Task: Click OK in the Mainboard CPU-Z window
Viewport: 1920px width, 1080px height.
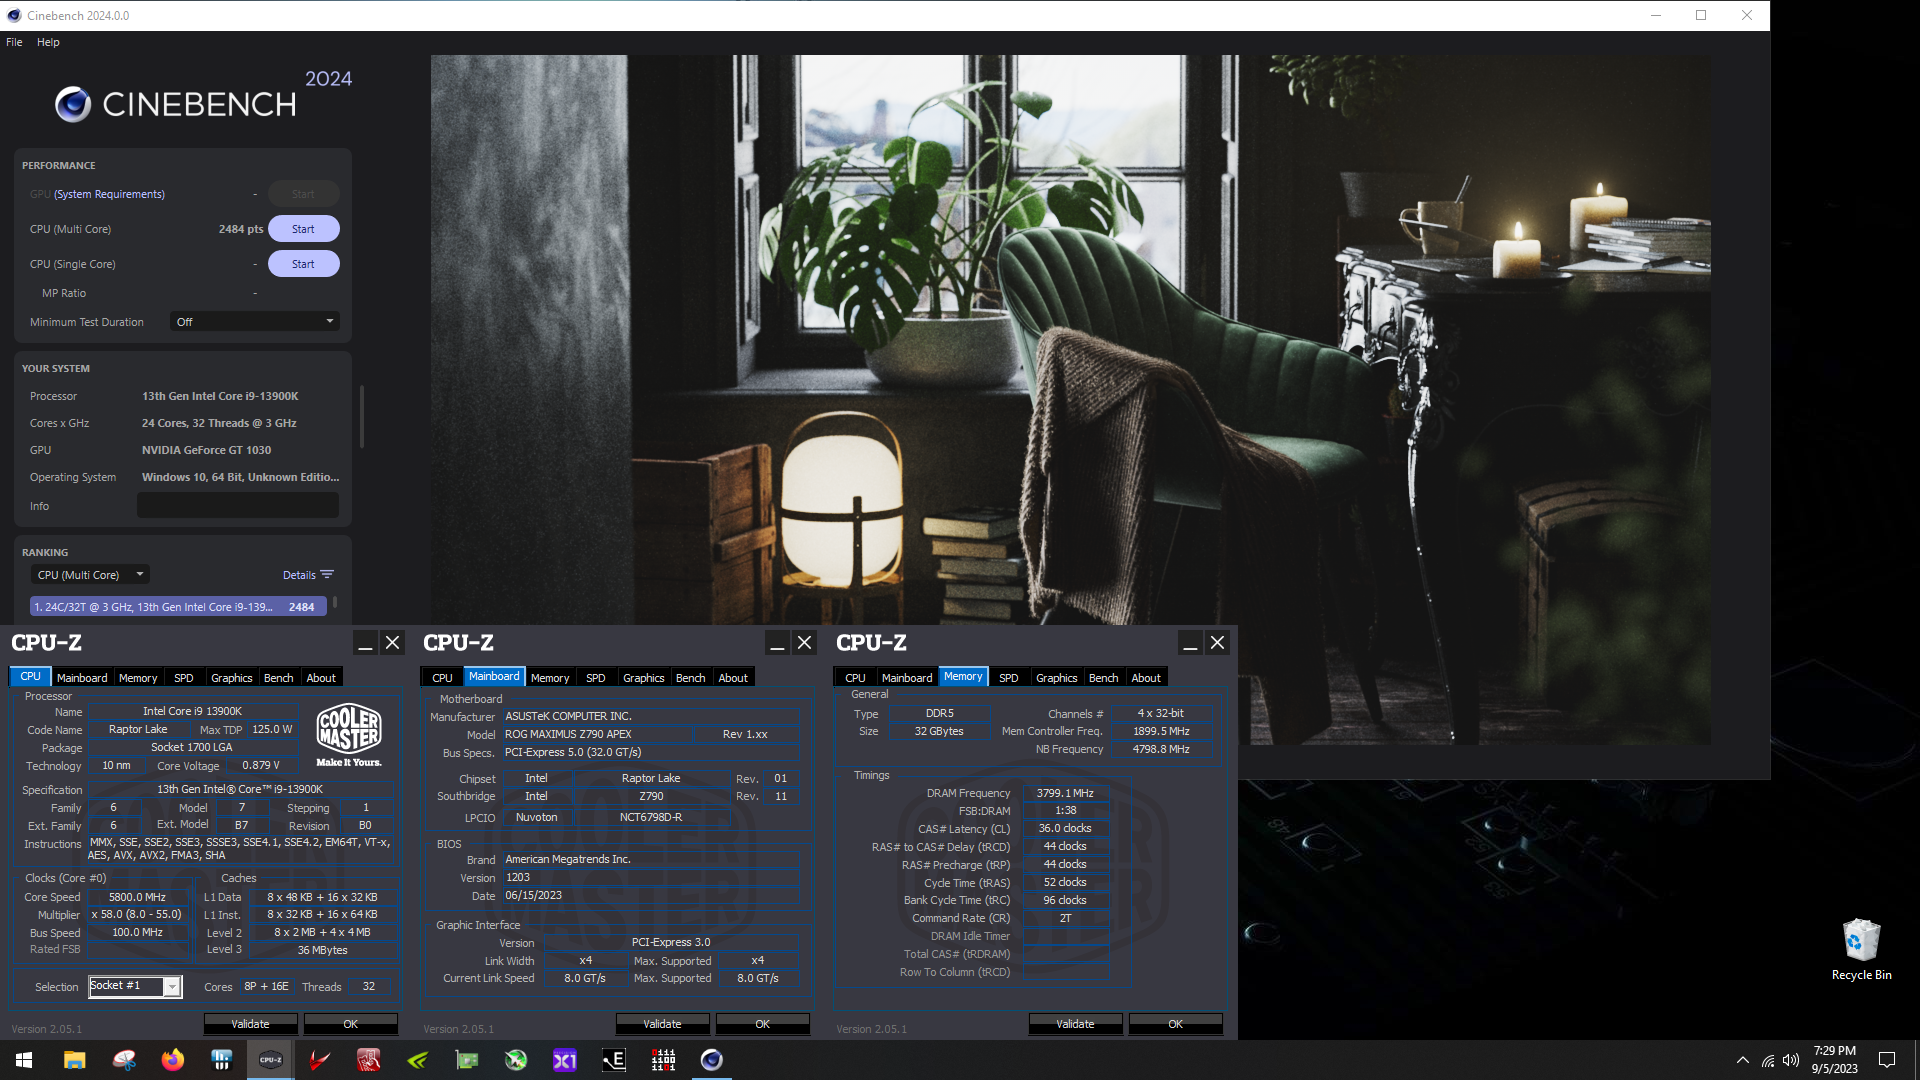Action: click(x=763, y=1024)
